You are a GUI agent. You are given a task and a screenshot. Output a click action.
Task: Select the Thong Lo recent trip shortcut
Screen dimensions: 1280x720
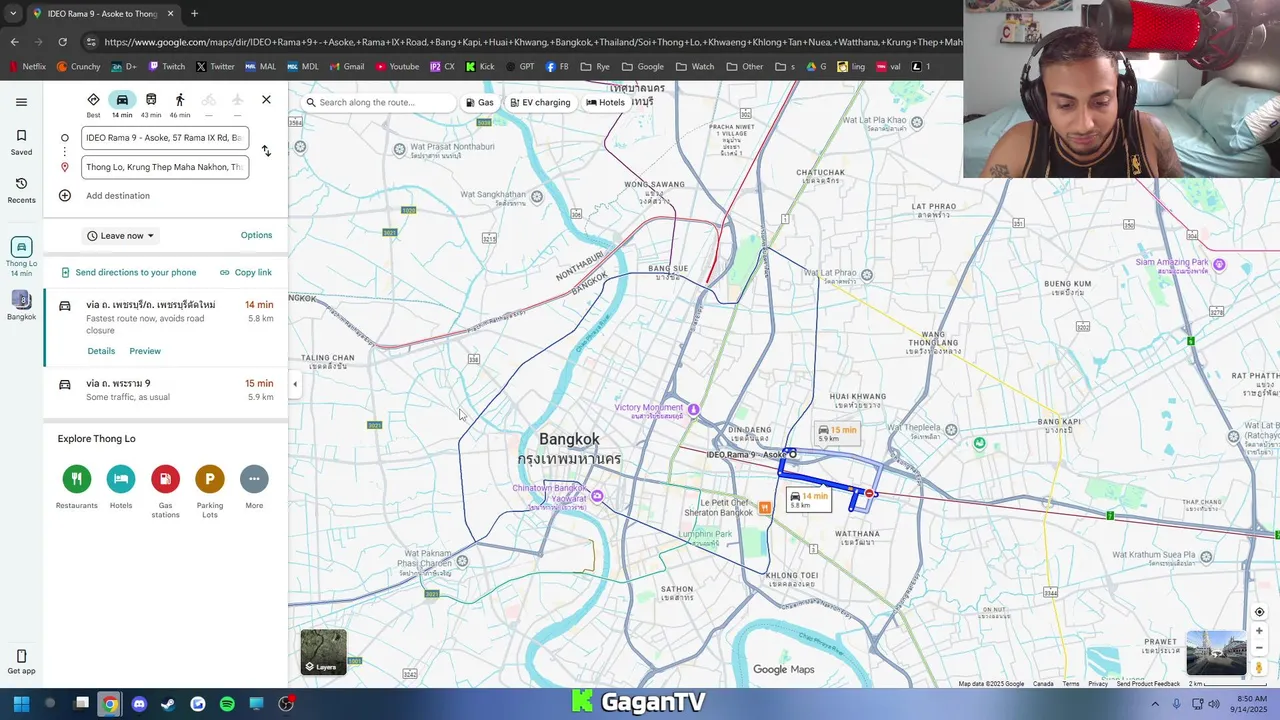click(21, 256)
